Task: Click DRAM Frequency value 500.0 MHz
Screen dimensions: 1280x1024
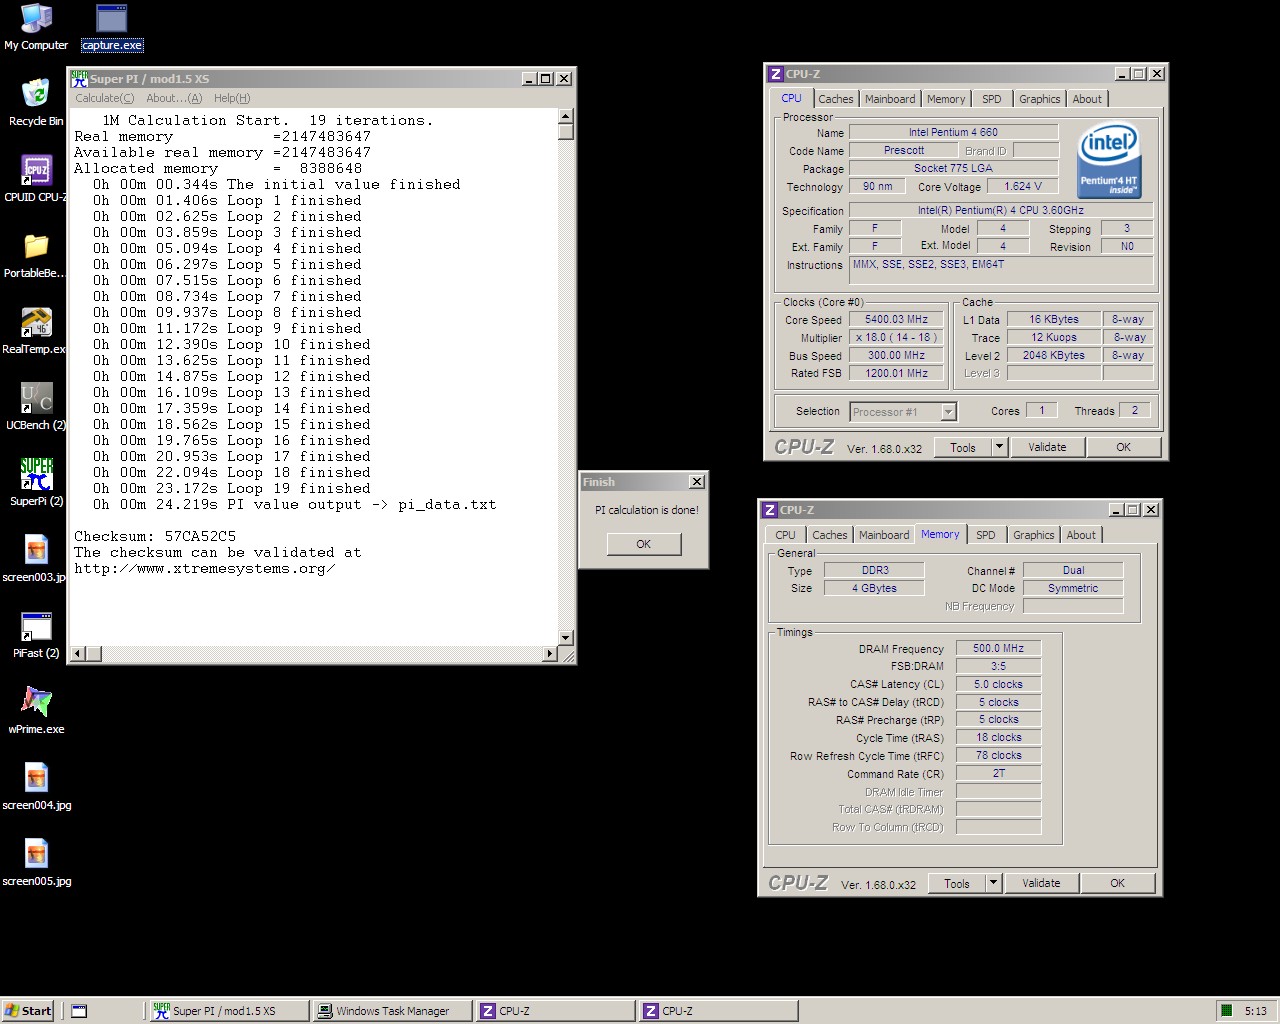Action: click(998, 648)
